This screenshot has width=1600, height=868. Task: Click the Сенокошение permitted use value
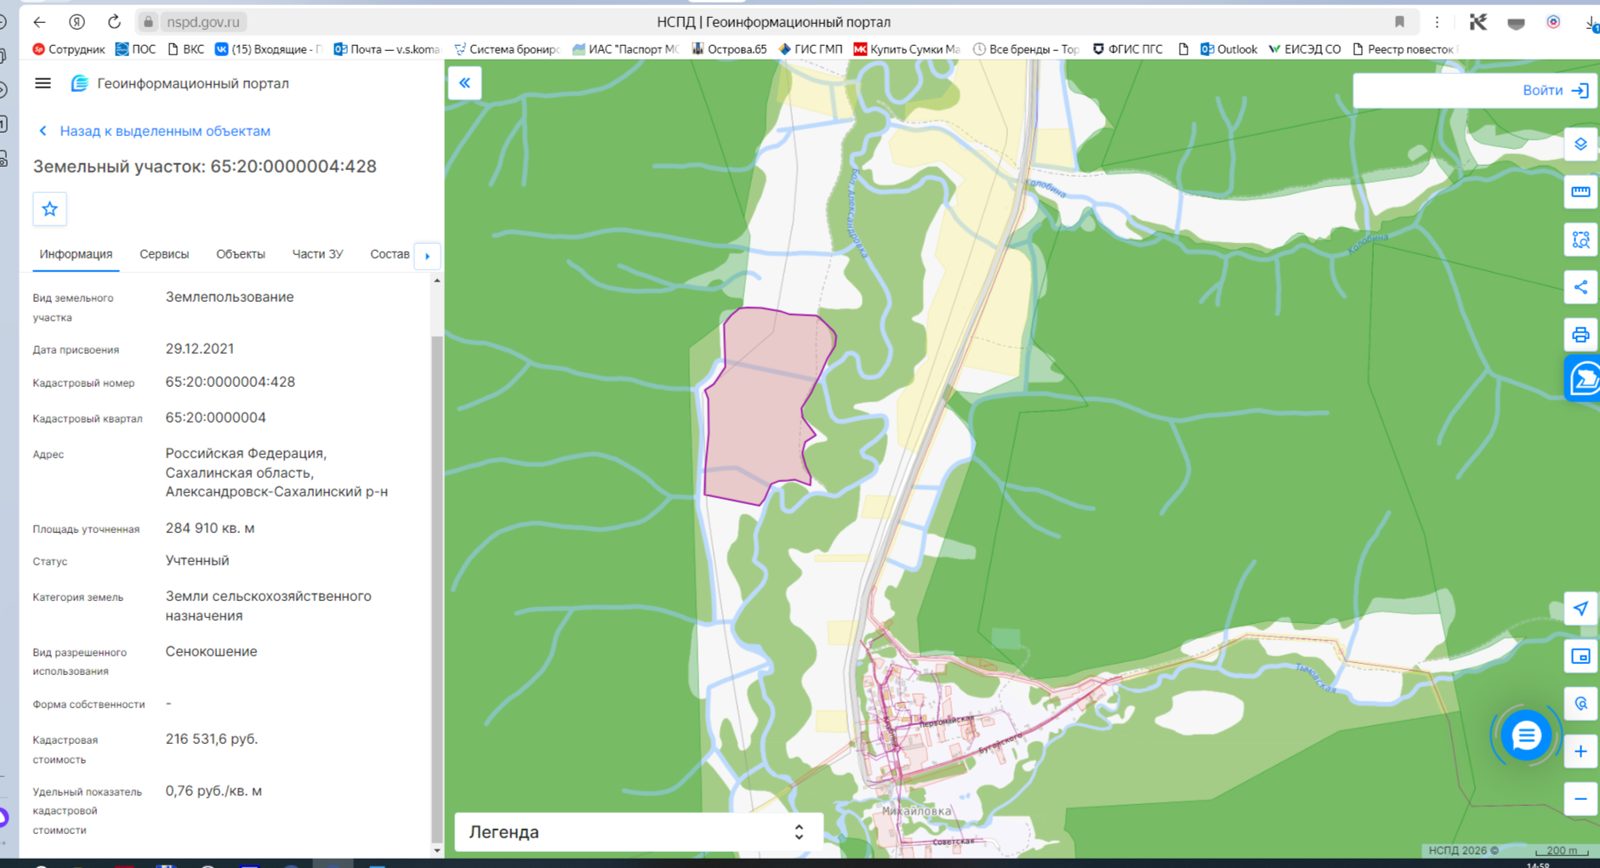211,651
